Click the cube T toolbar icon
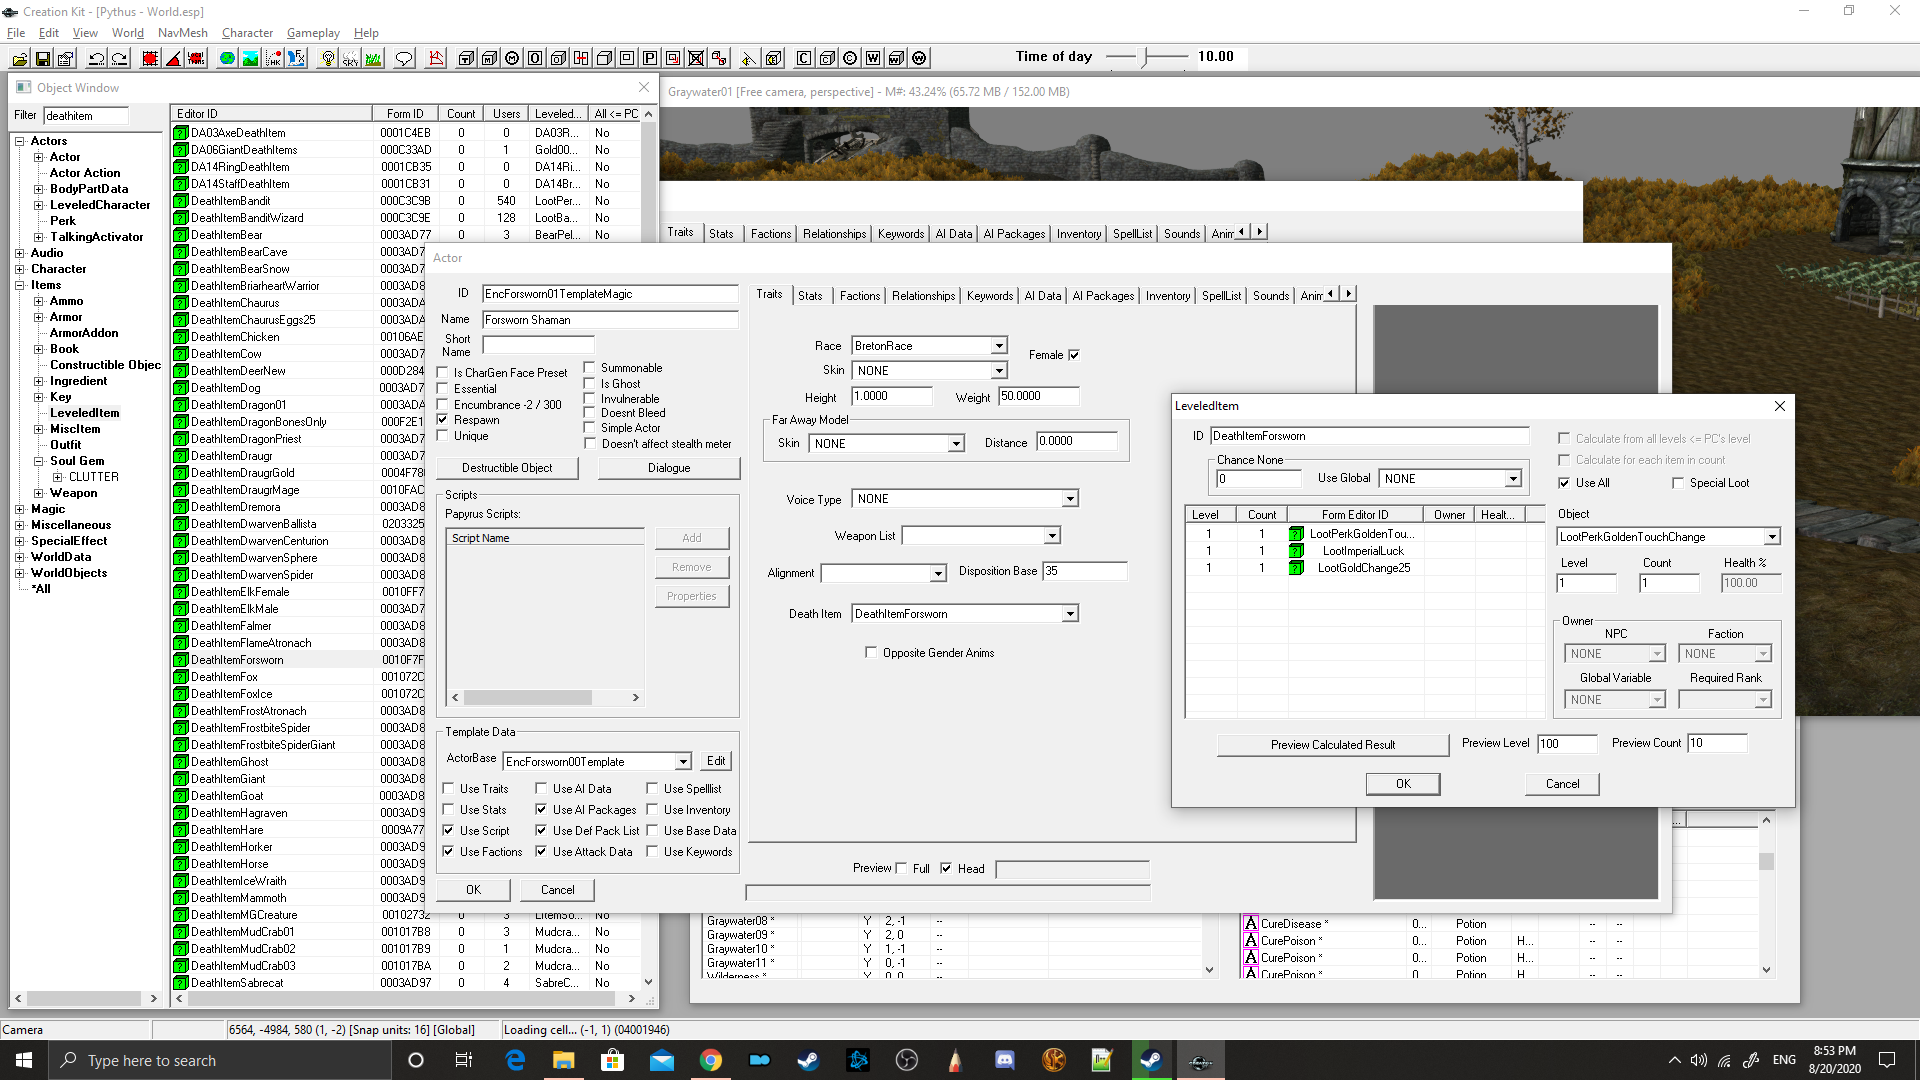The height and width of the screenshot is (1080, 1920). pos(466,58)
